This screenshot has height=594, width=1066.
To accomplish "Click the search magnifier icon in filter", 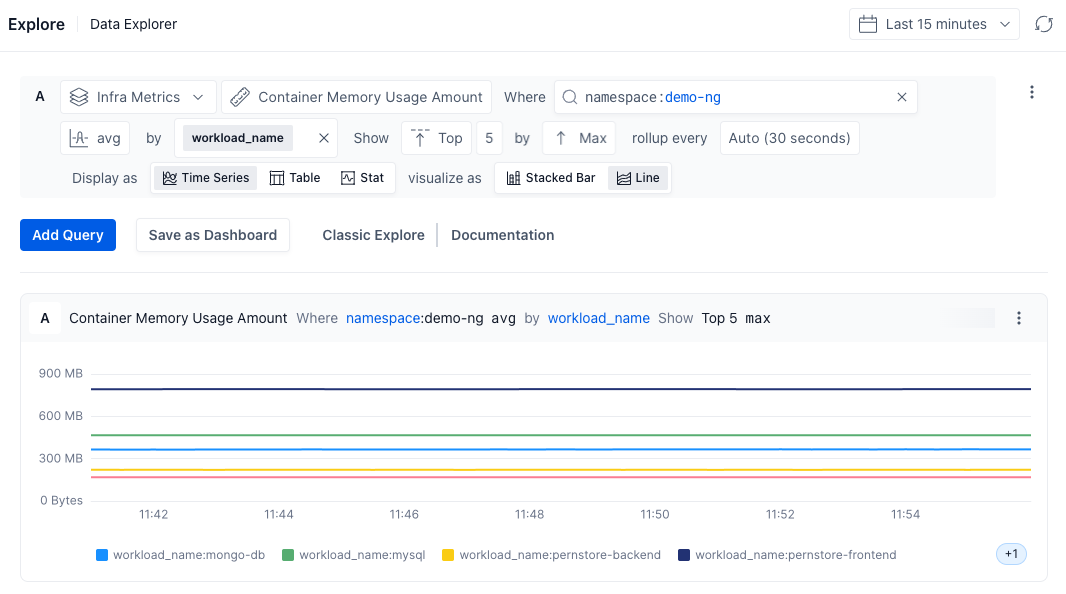I will [x=570, y=97].
